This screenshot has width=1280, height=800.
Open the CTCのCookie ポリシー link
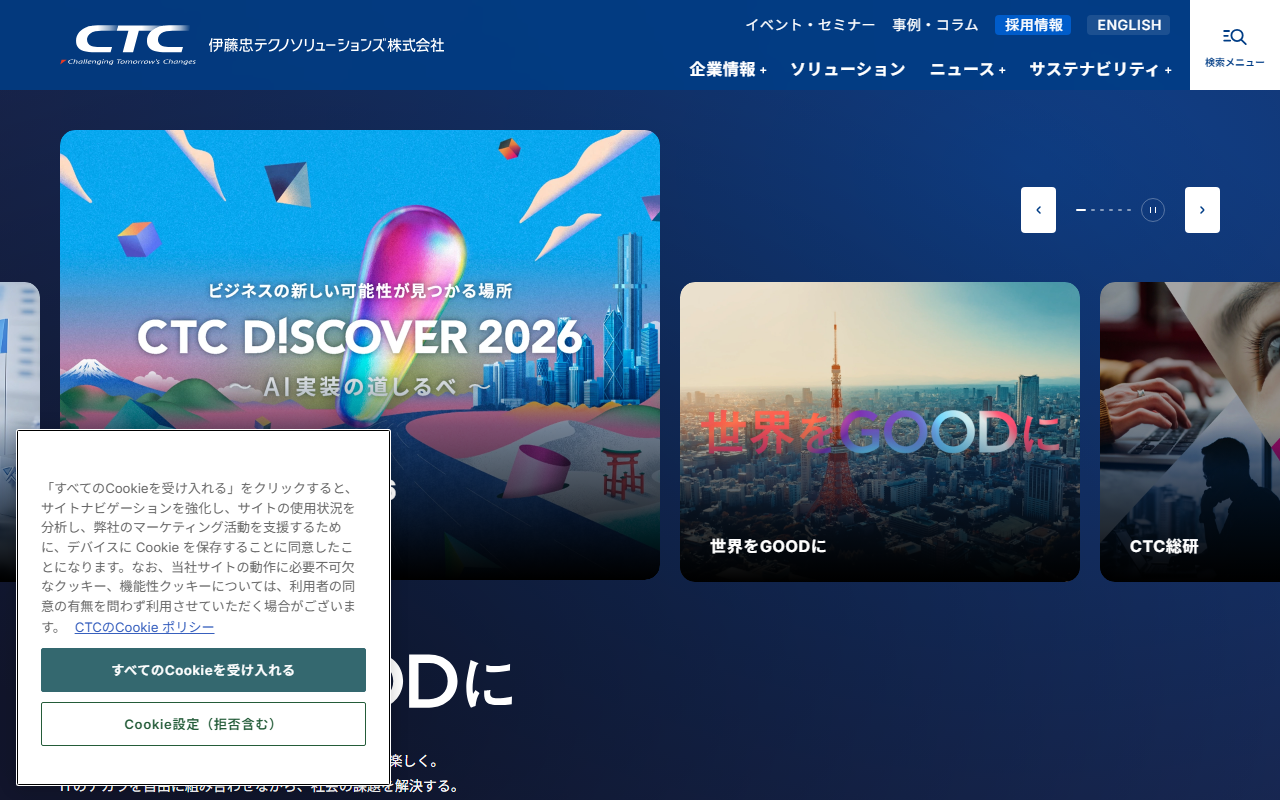144,627
